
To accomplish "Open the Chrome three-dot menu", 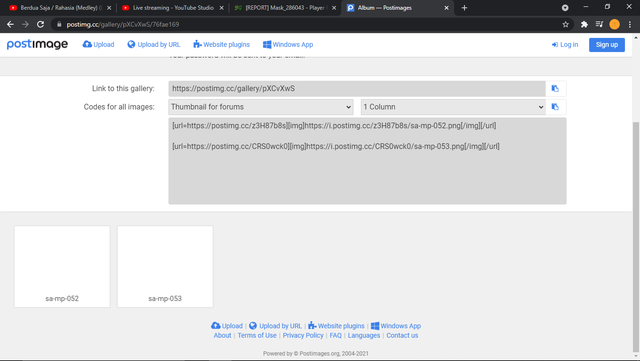I will point(630,25).
